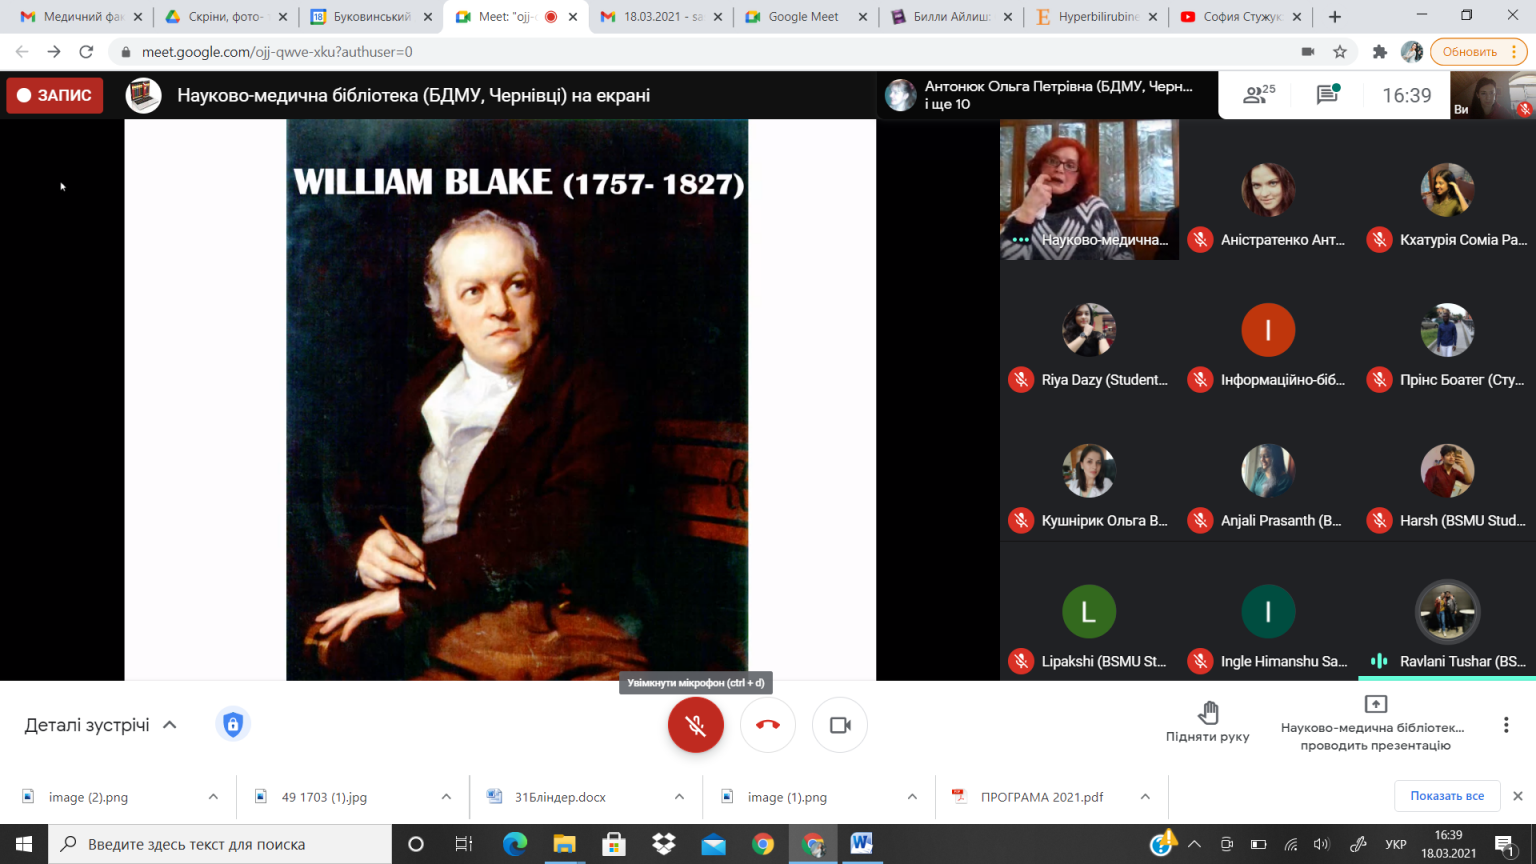
Task: Select the Harsh (BSMU Stud... participant tile
Action: [x=1447, y=471]
